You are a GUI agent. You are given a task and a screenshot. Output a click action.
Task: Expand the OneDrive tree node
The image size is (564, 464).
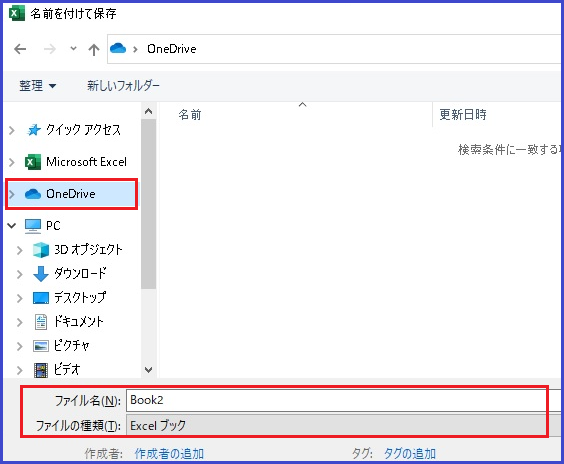point(12,194)
